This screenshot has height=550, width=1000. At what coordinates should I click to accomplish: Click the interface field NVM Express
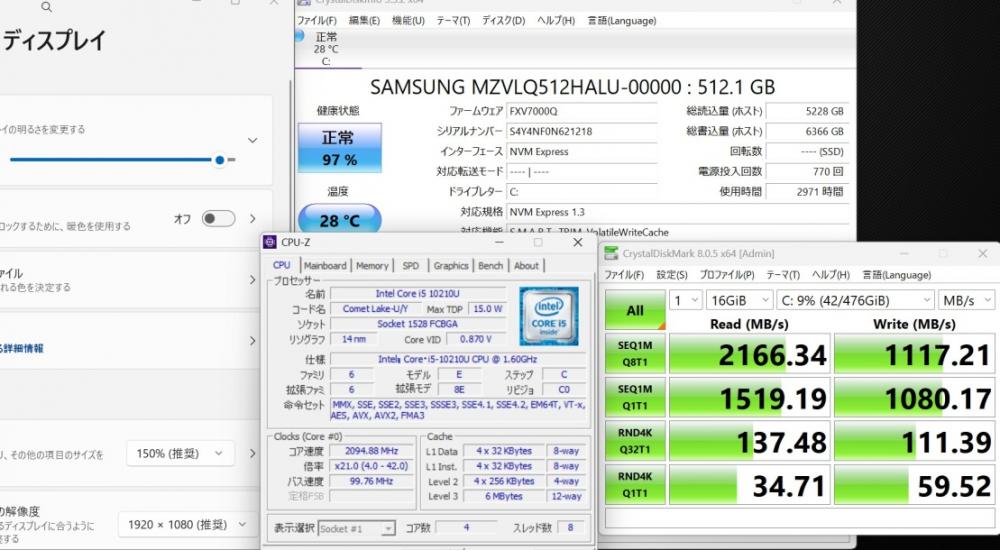click(x=582, y=152)
